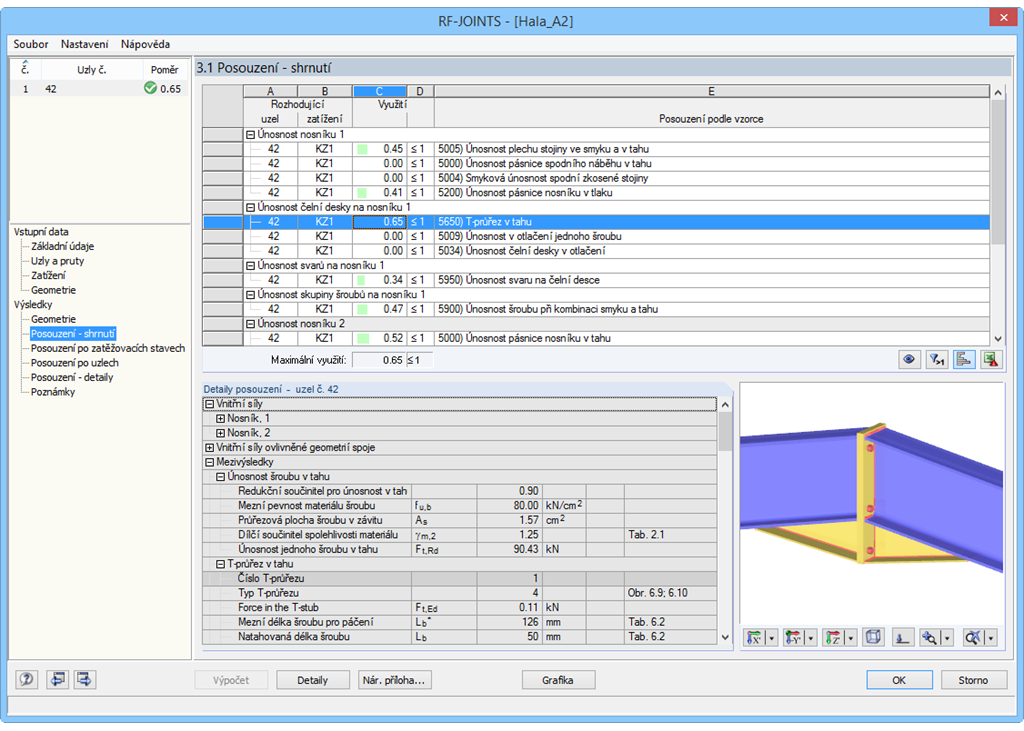The image size is (1024, 731).
Task: Click the zoom magnifier icon
Action: click(929, 638)
